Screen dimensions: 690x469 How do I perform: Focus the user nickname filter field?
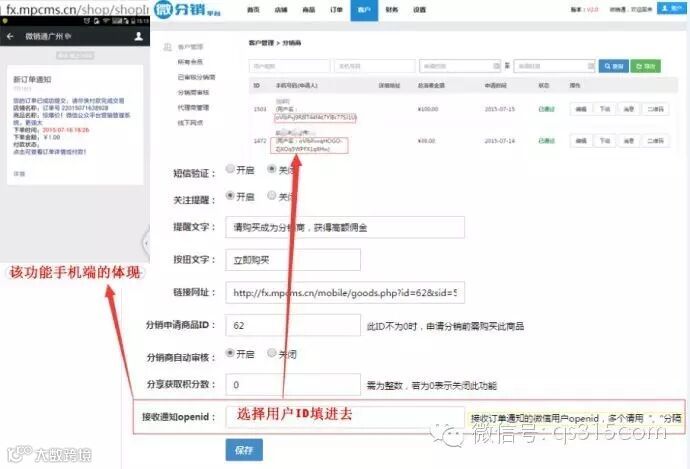click(x=289, y=66)
